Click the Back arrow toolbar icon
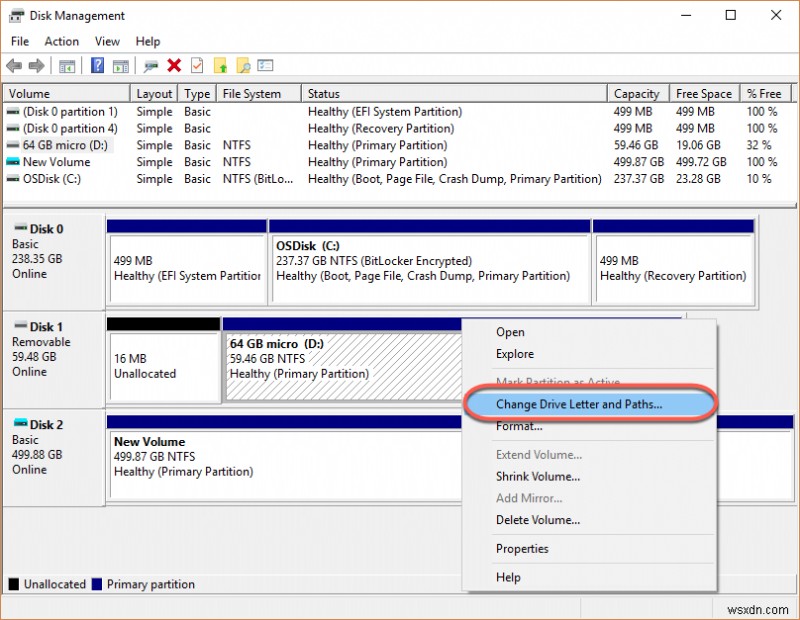This screenshot has width=800, height=620. pyautogui.click(x=14, y=65)
